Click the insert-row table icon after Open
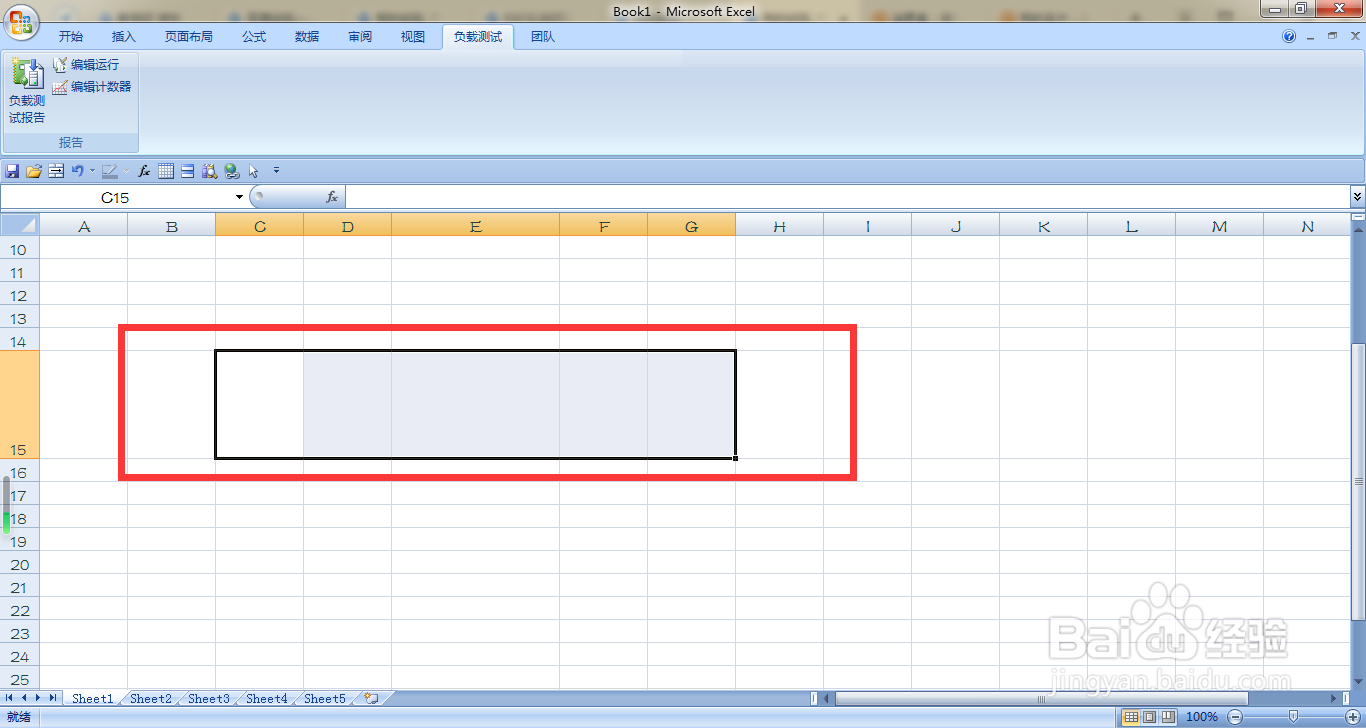 (x=56, y=171)
